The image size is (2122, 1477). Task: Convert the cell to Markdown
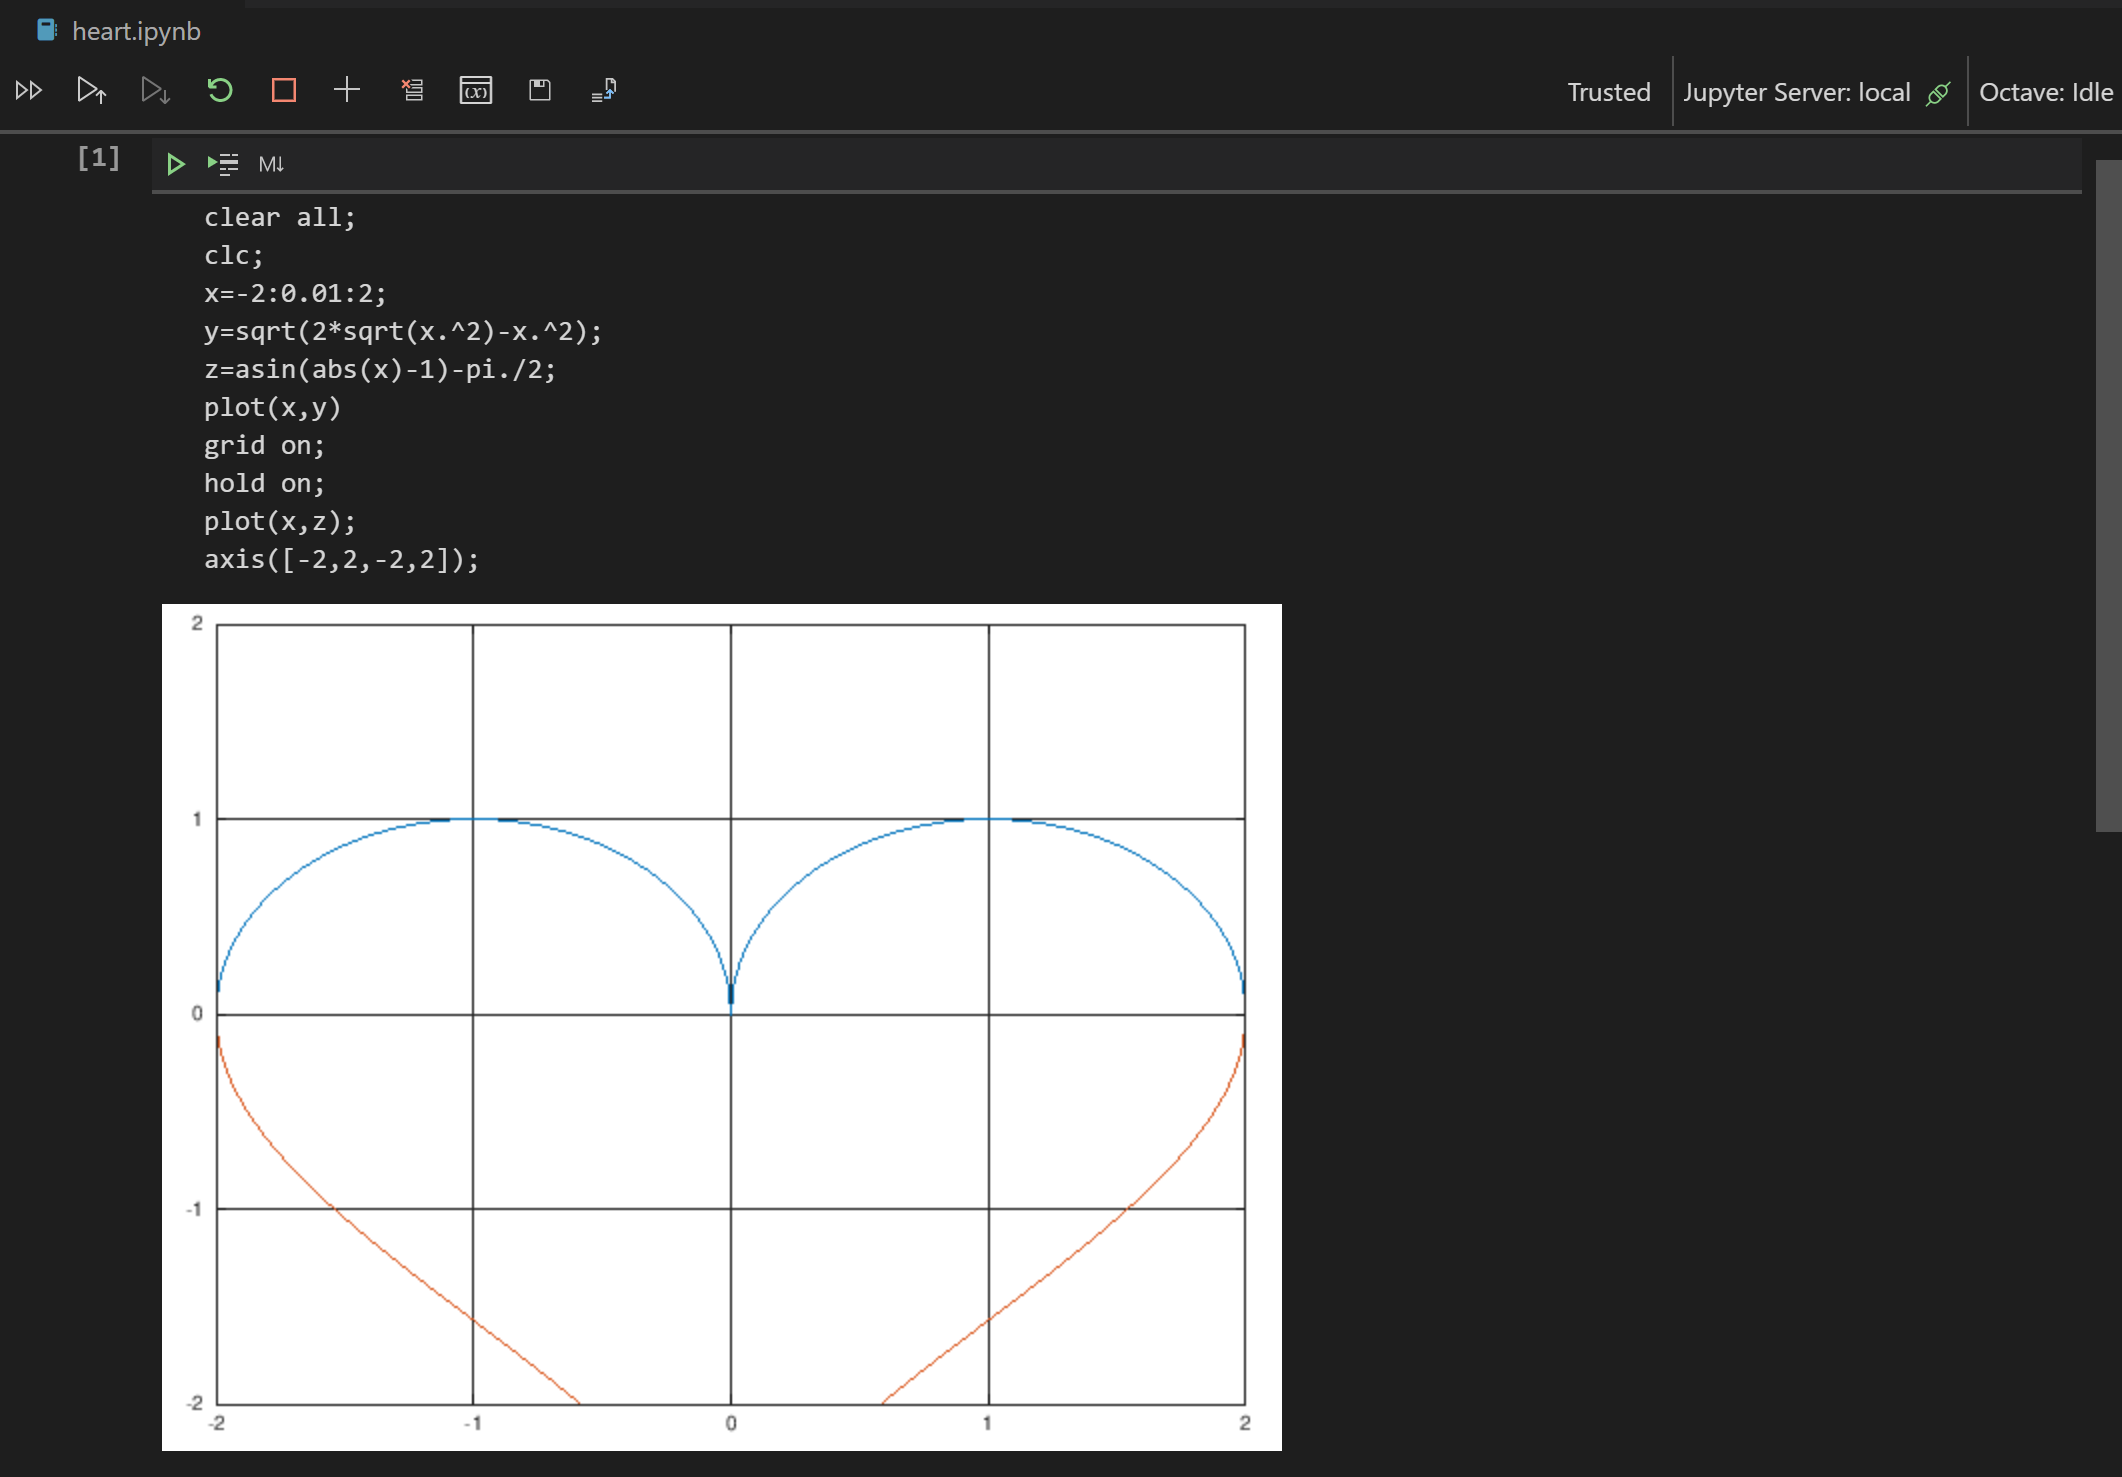[270, 163]
